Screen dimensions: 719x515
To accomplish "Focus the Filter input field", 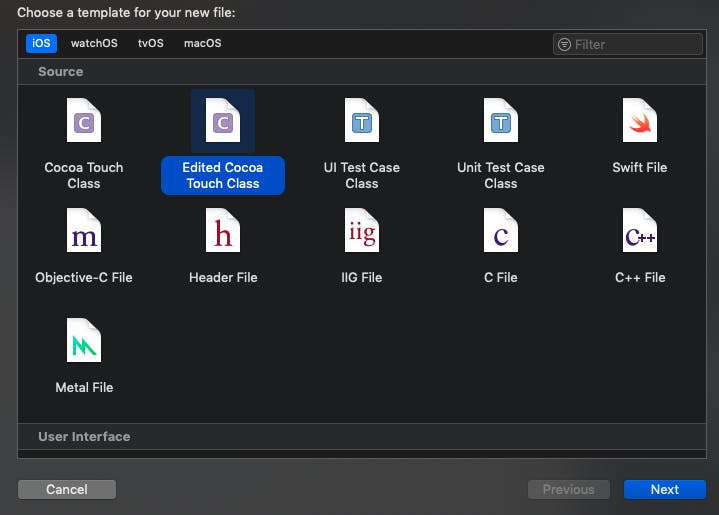I will pos(628,44).
